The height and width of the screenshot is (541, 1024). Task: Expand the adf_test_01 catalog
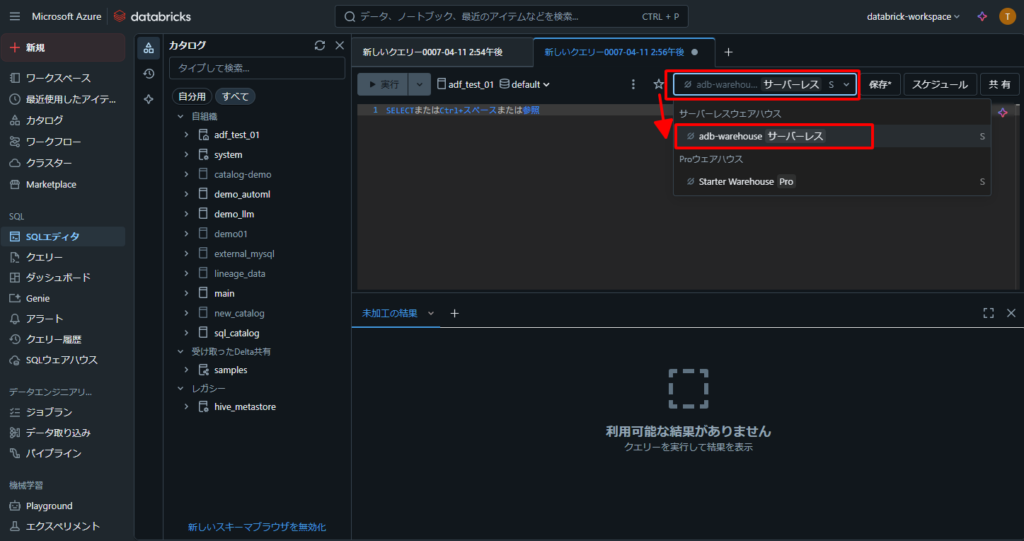coord(187,135)
